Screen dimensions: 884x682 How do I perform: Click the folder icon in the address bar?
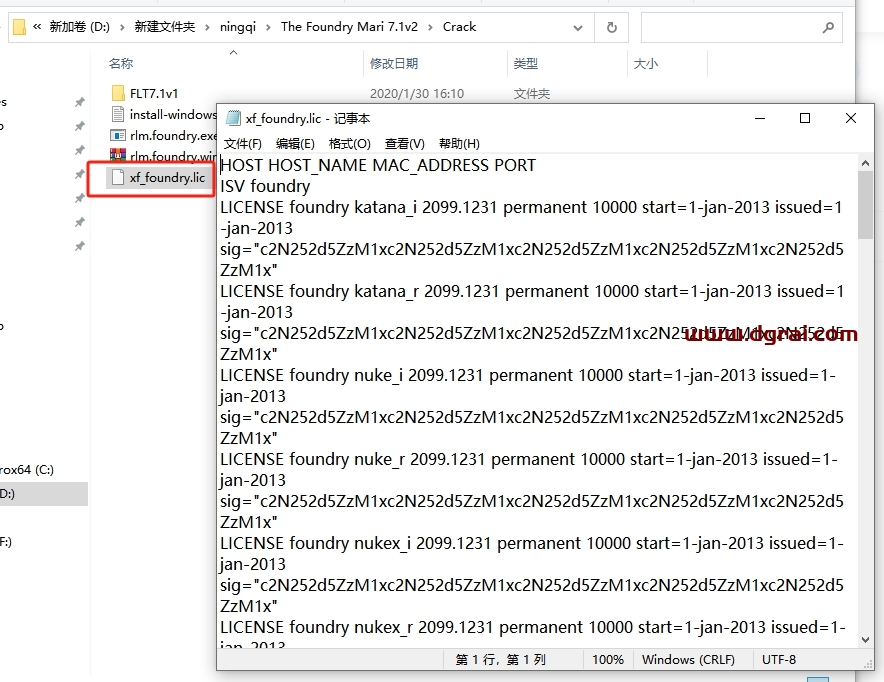tap(19, 27)
